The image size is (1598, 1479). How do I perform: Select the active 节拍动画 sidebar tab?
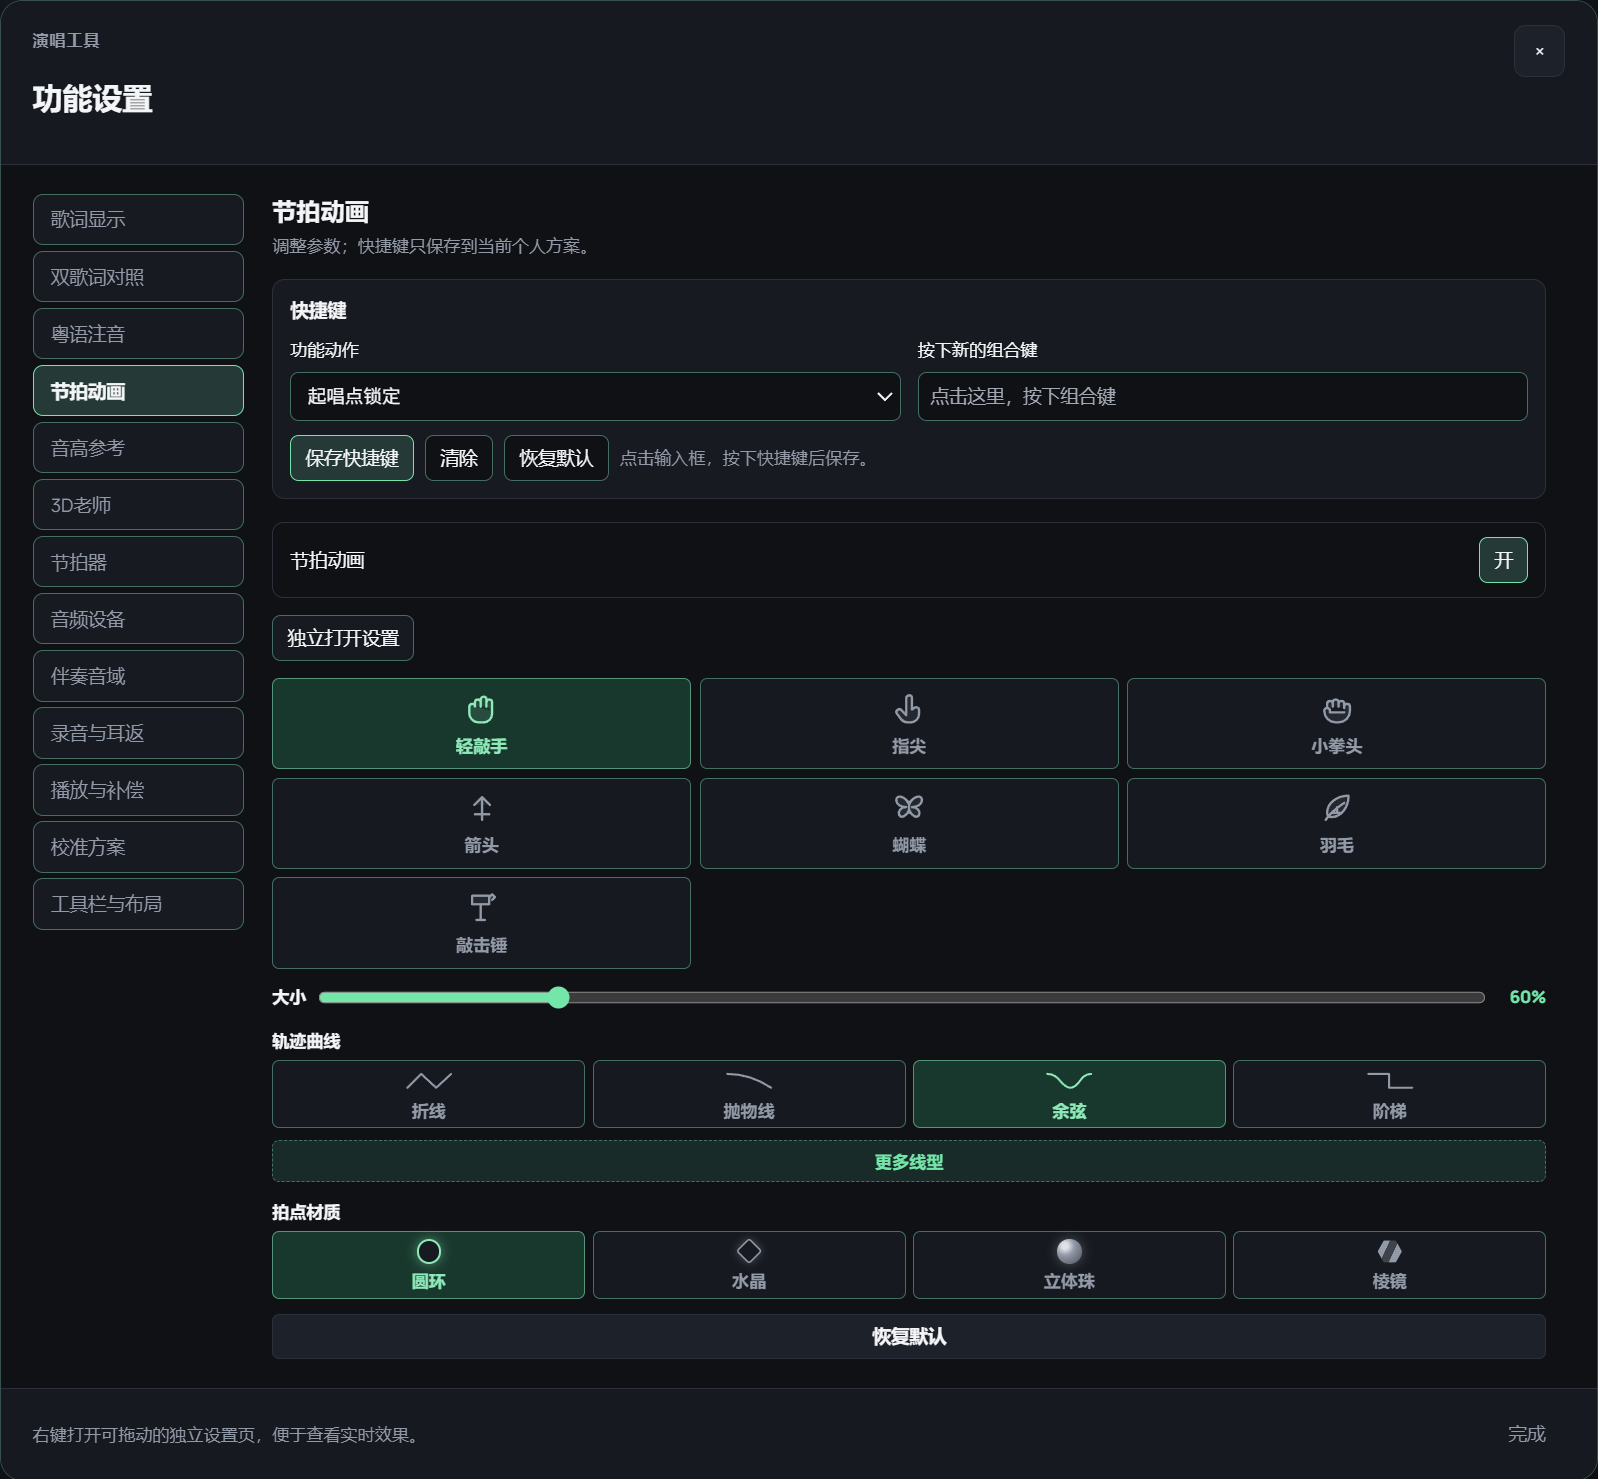coord(138,391)
